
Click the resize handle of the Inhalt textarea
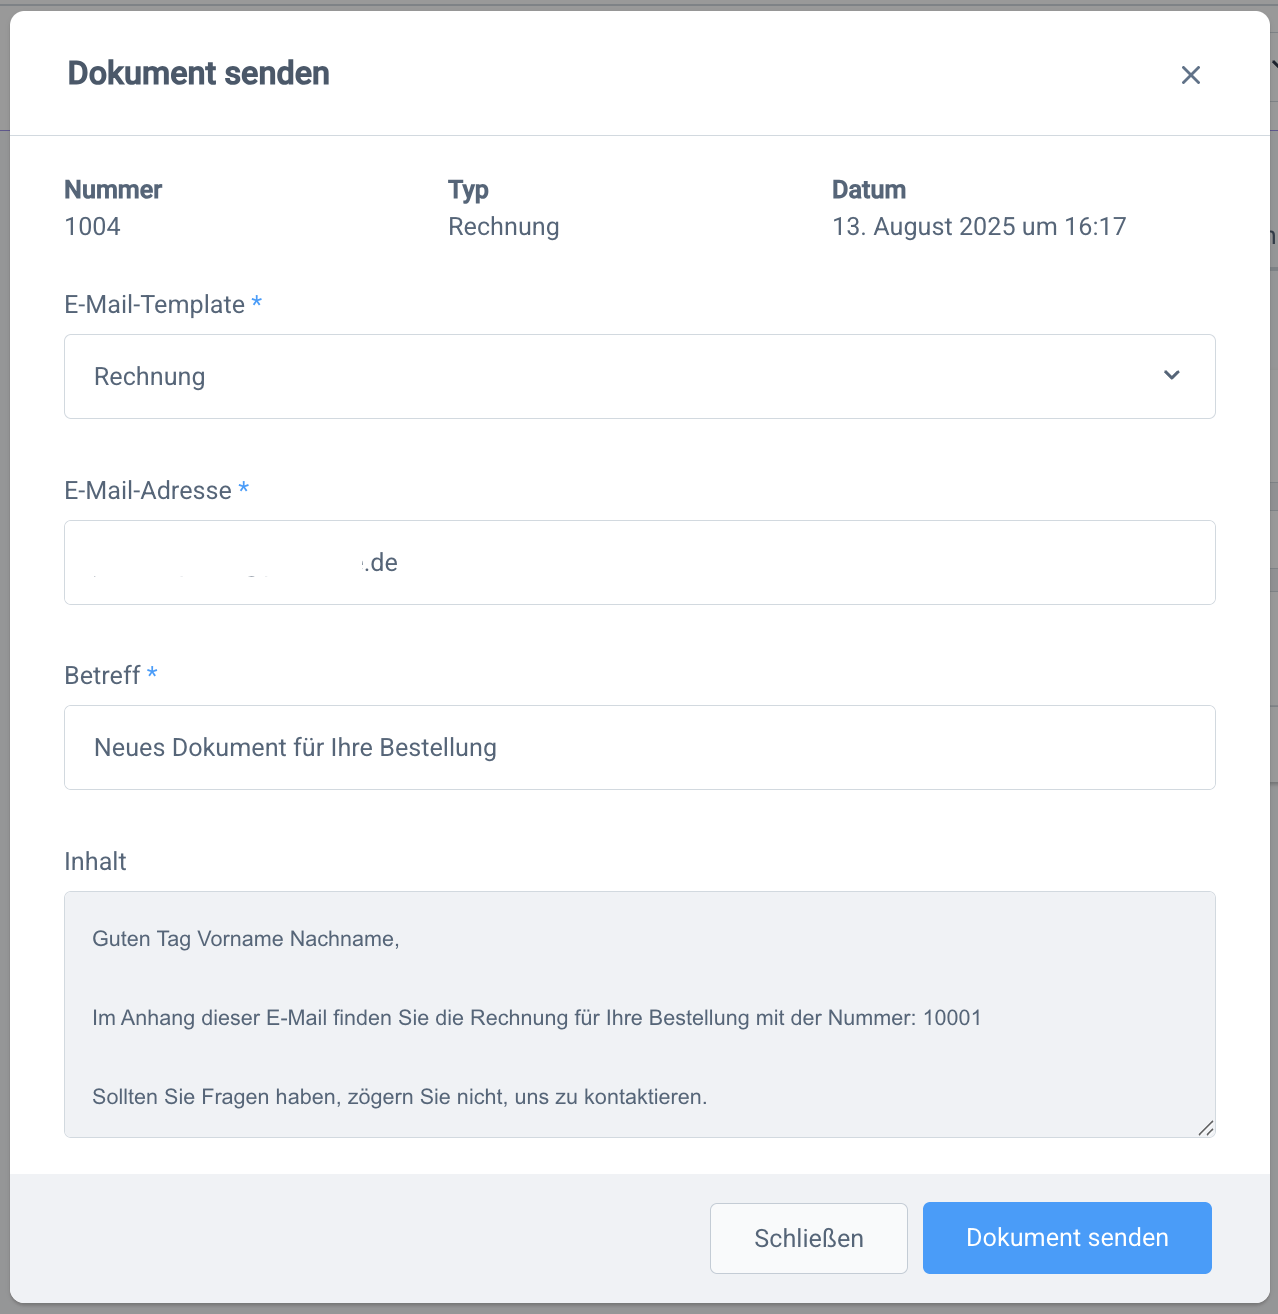coord(1206,1128)
